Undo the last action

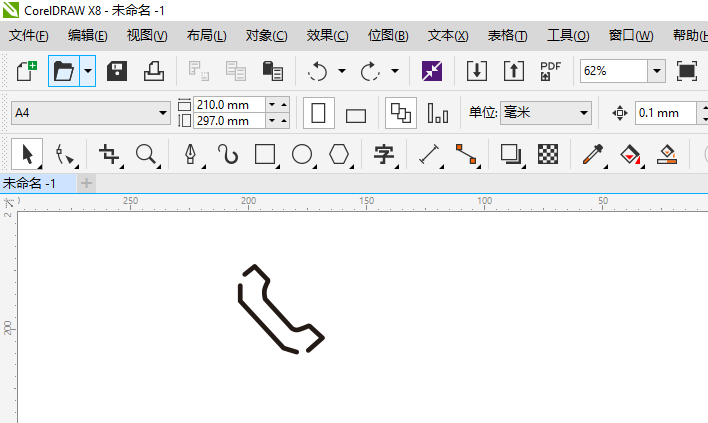coord(317,71)
